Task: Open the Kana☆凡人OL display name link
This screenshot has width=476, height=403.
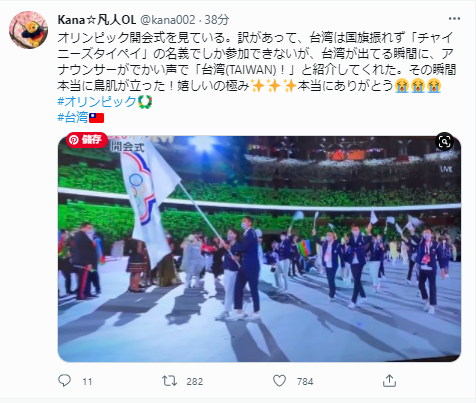Action: click(97, 20)
